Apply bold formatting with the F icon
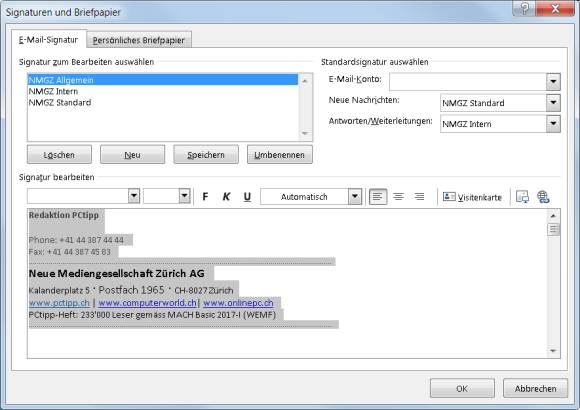 tap(205, 196)
